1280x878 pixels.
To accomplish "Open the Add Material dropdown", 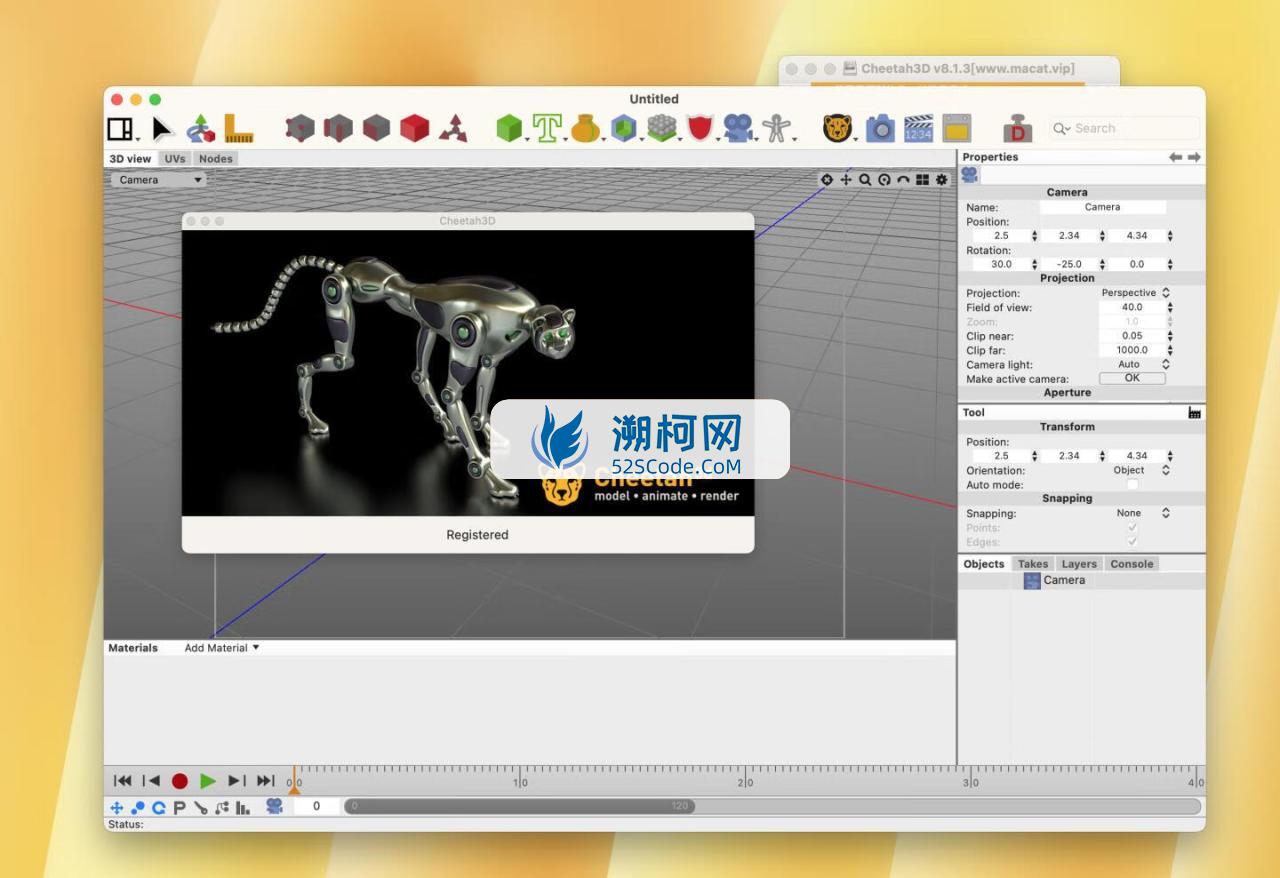I will pos(222,648).
